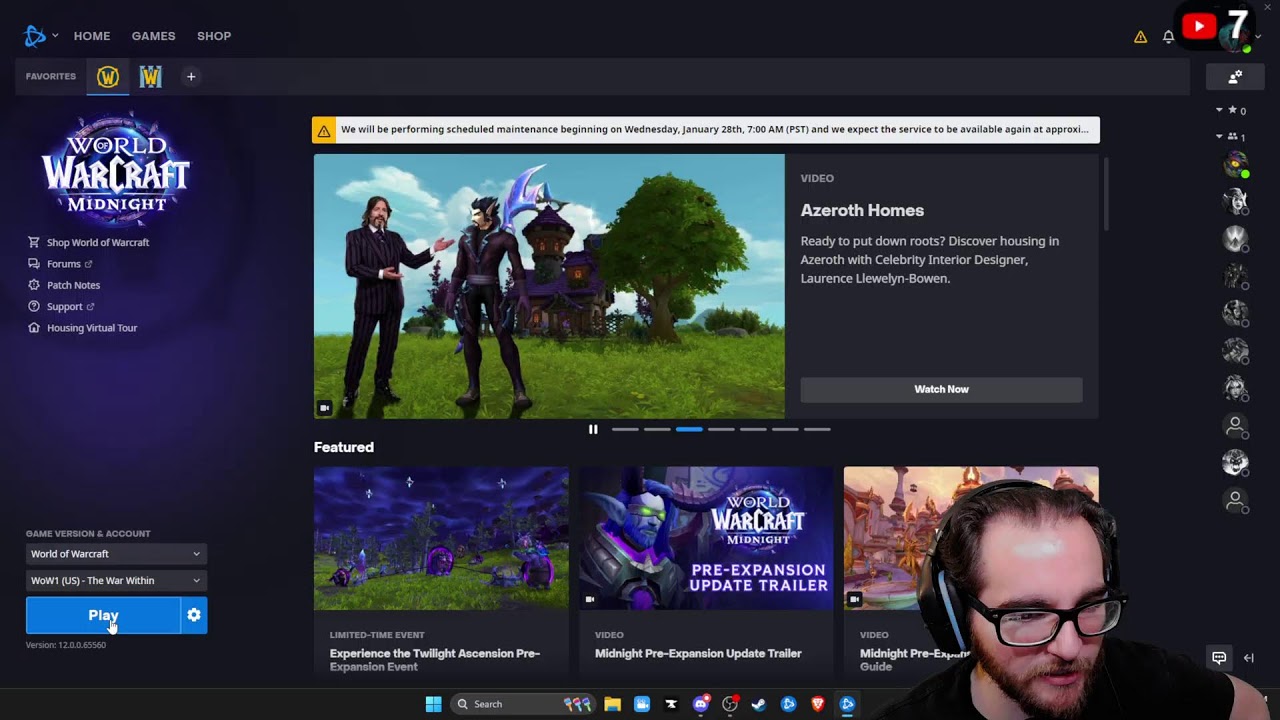The height and width of the screenshot is (720, 1280).
Task: Select the World of Warcraft favorites tab icon
Action: click(108, 76)
